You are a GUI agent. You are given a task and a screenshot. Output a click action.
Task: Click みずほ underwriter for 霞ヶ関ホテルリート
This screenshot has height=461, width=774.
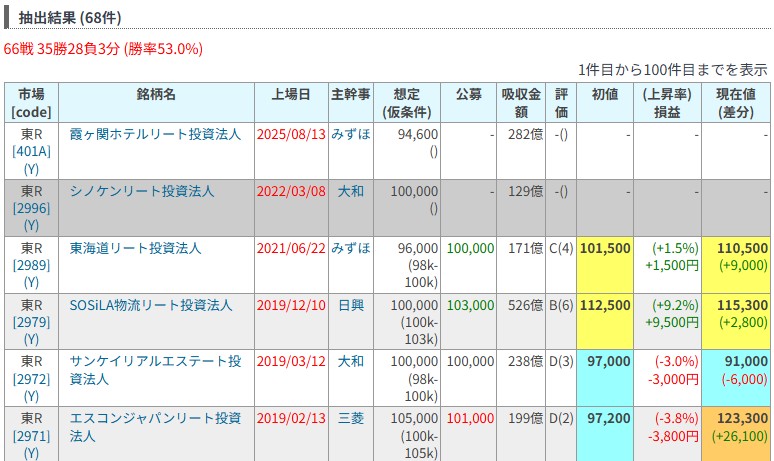[x=350, y=134]
